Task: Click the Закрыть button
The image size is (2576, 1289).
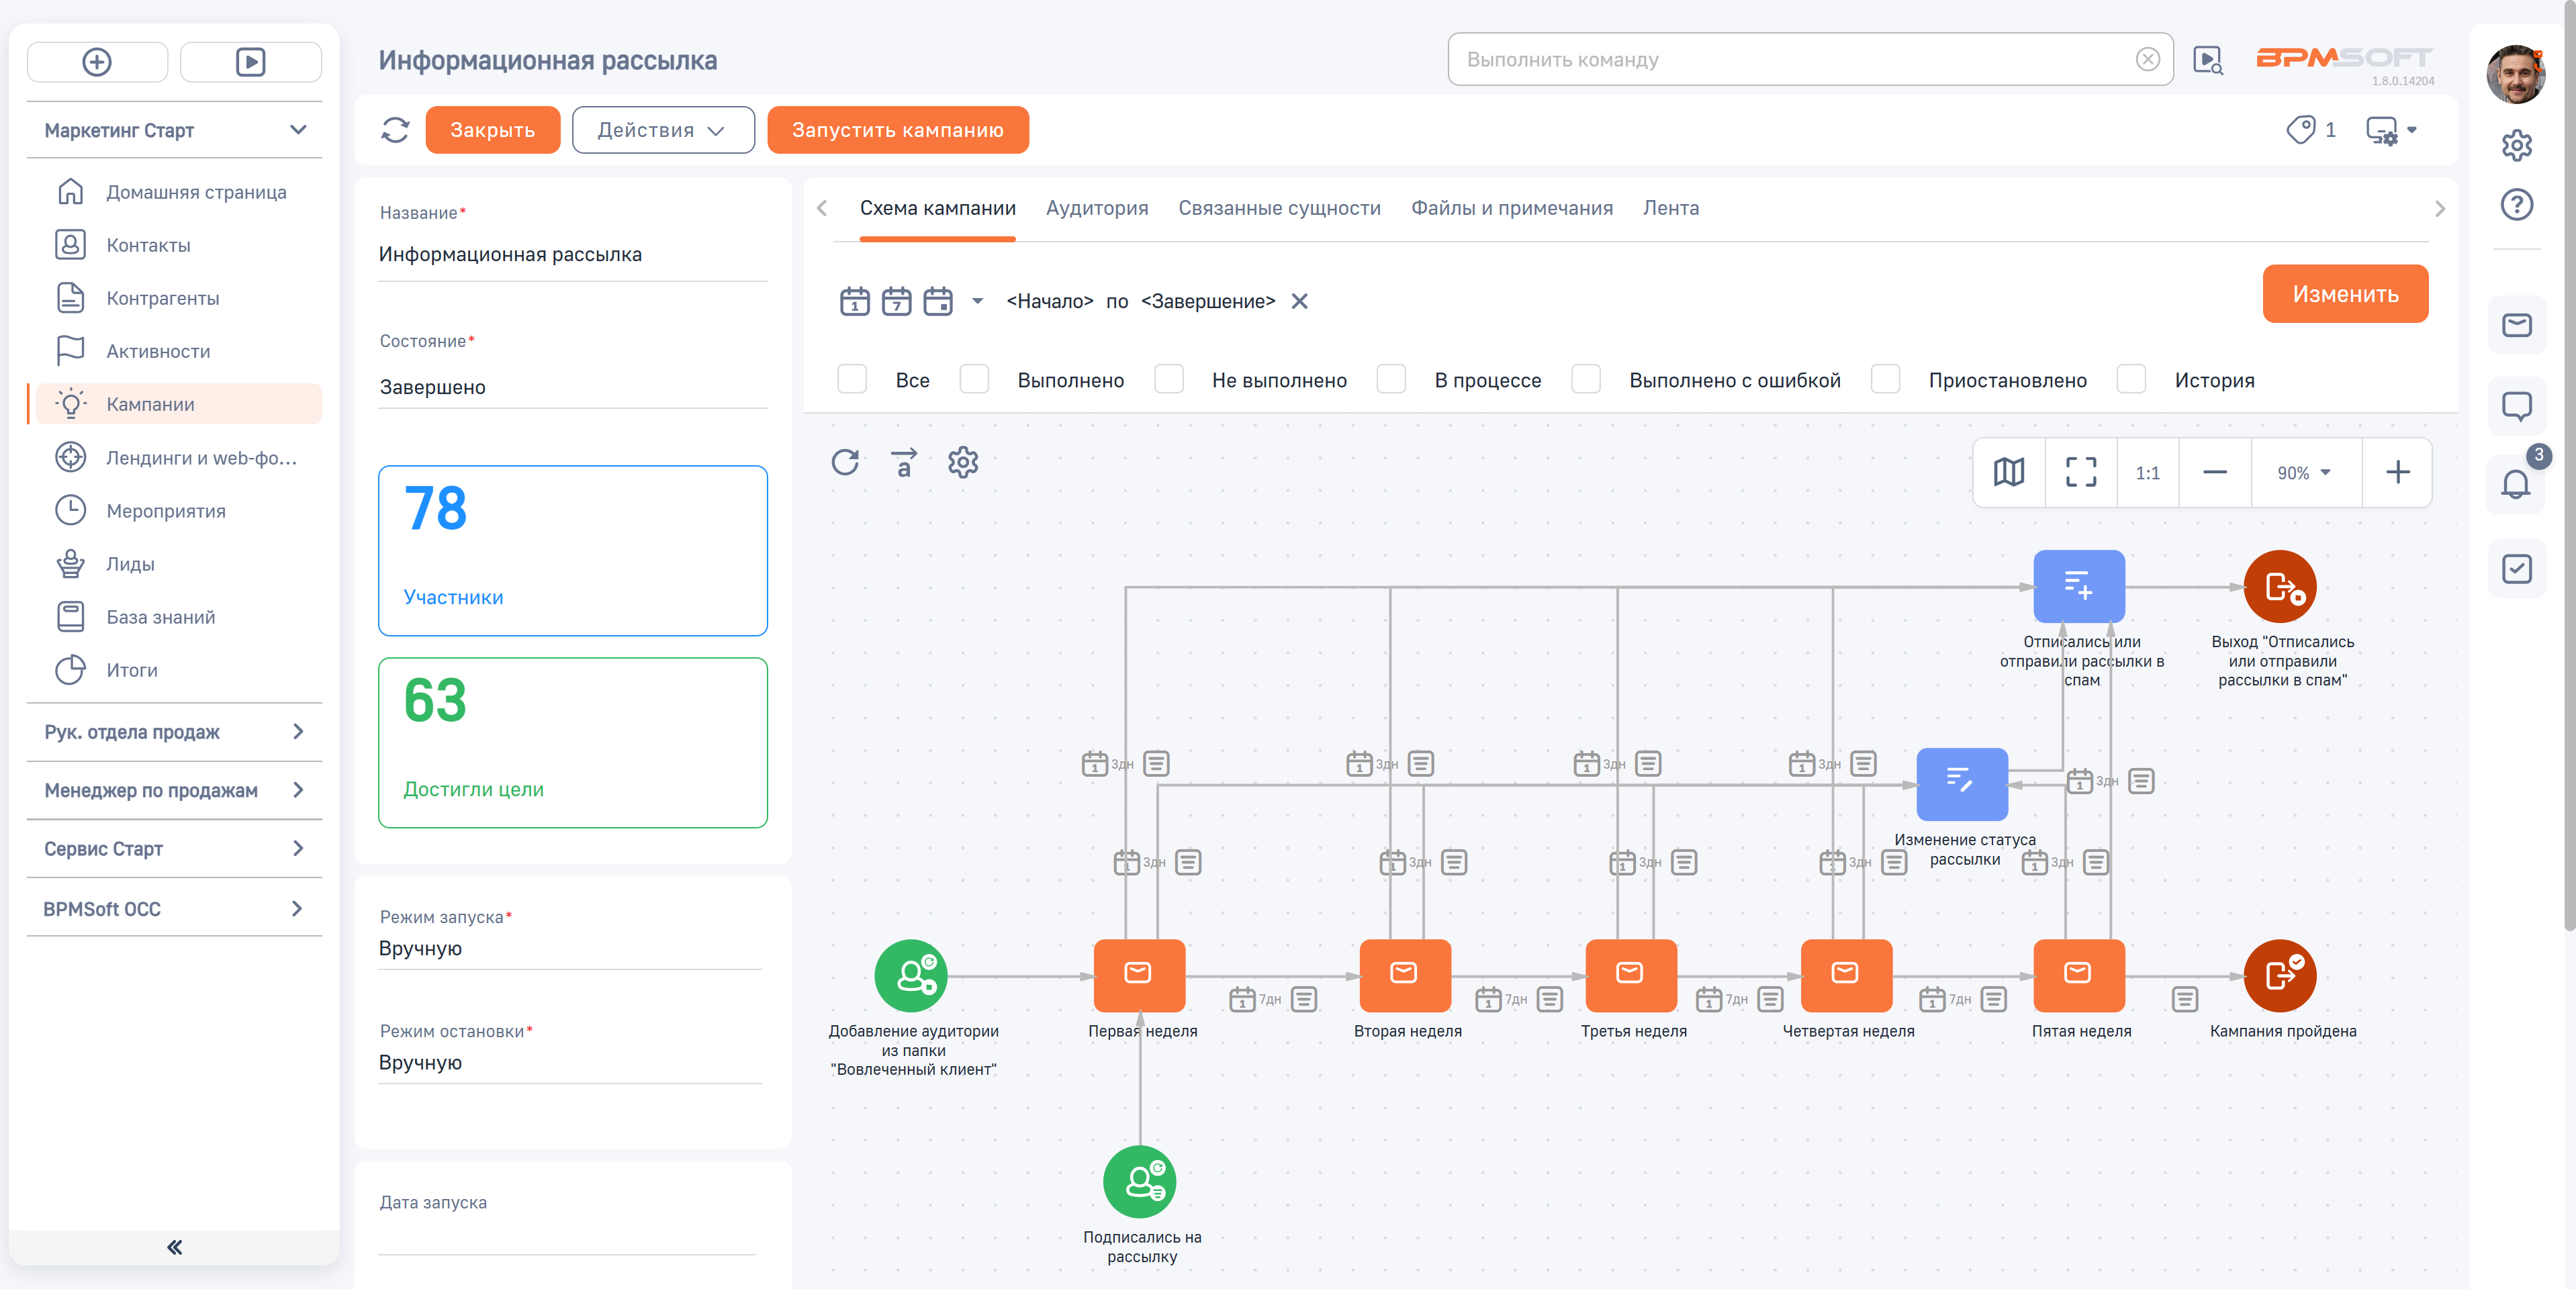Action: point(492,130)
